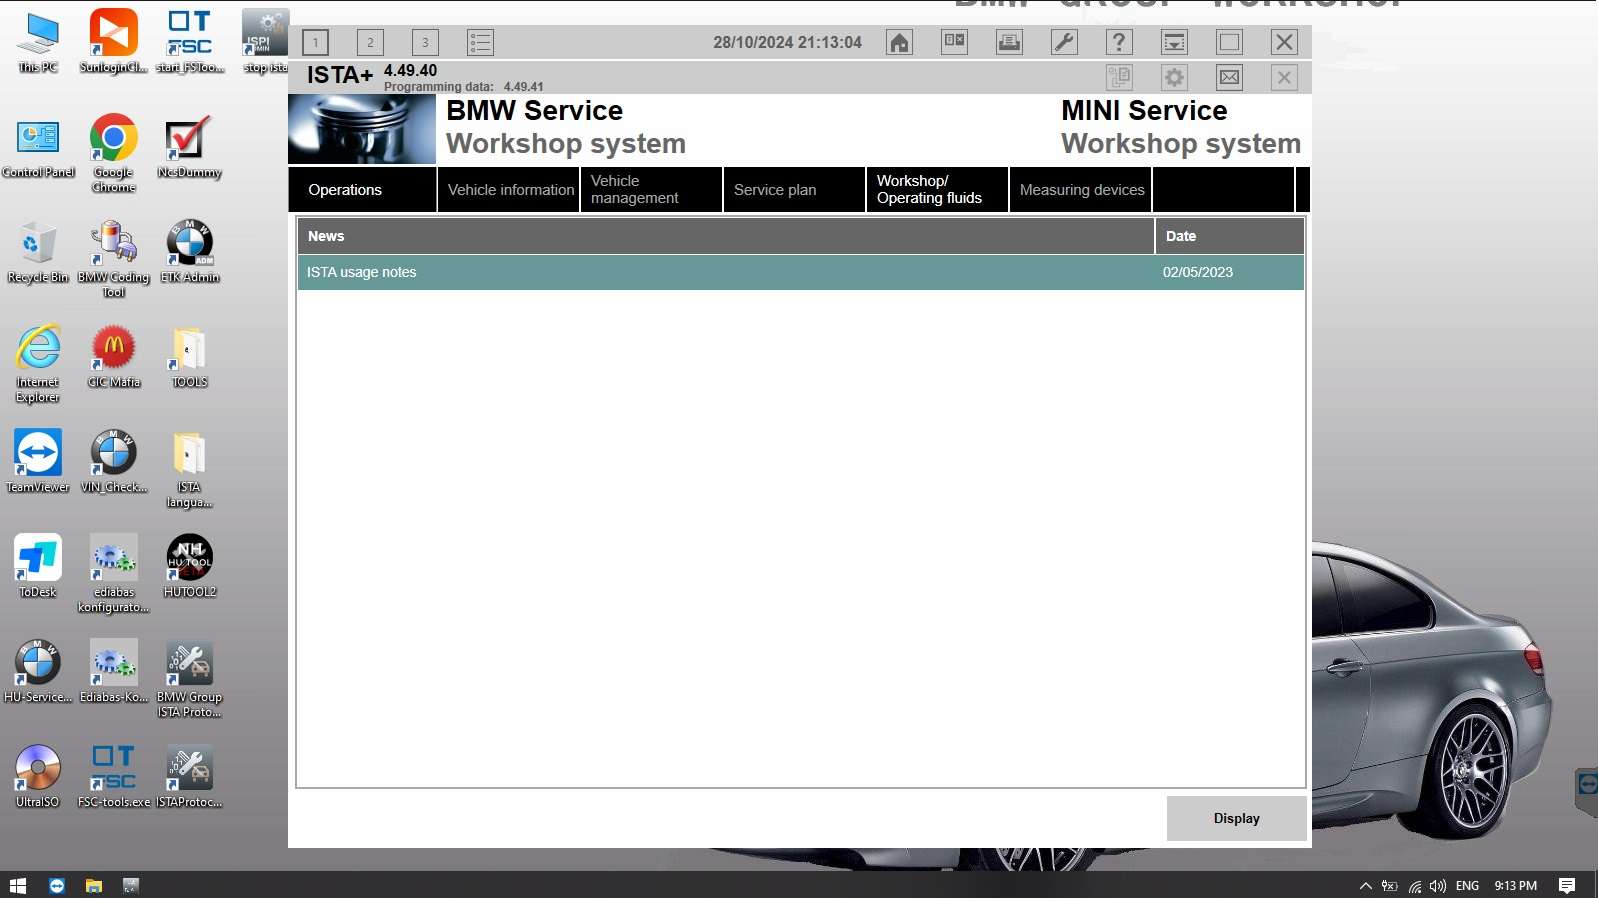Open ISTA help question mark
This screenshot has height=898, width=1598.
(x=1120, y=42)
